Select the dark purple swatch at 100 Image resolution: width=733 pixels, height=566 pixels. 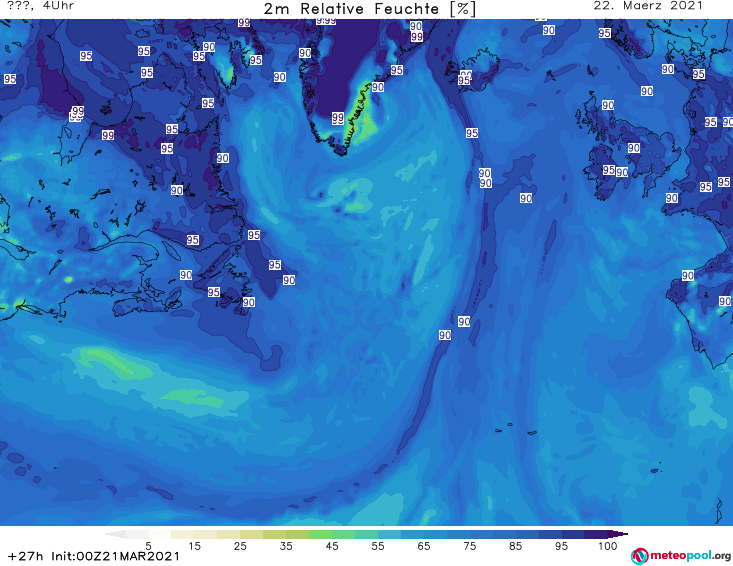click(x=596, y=534)
